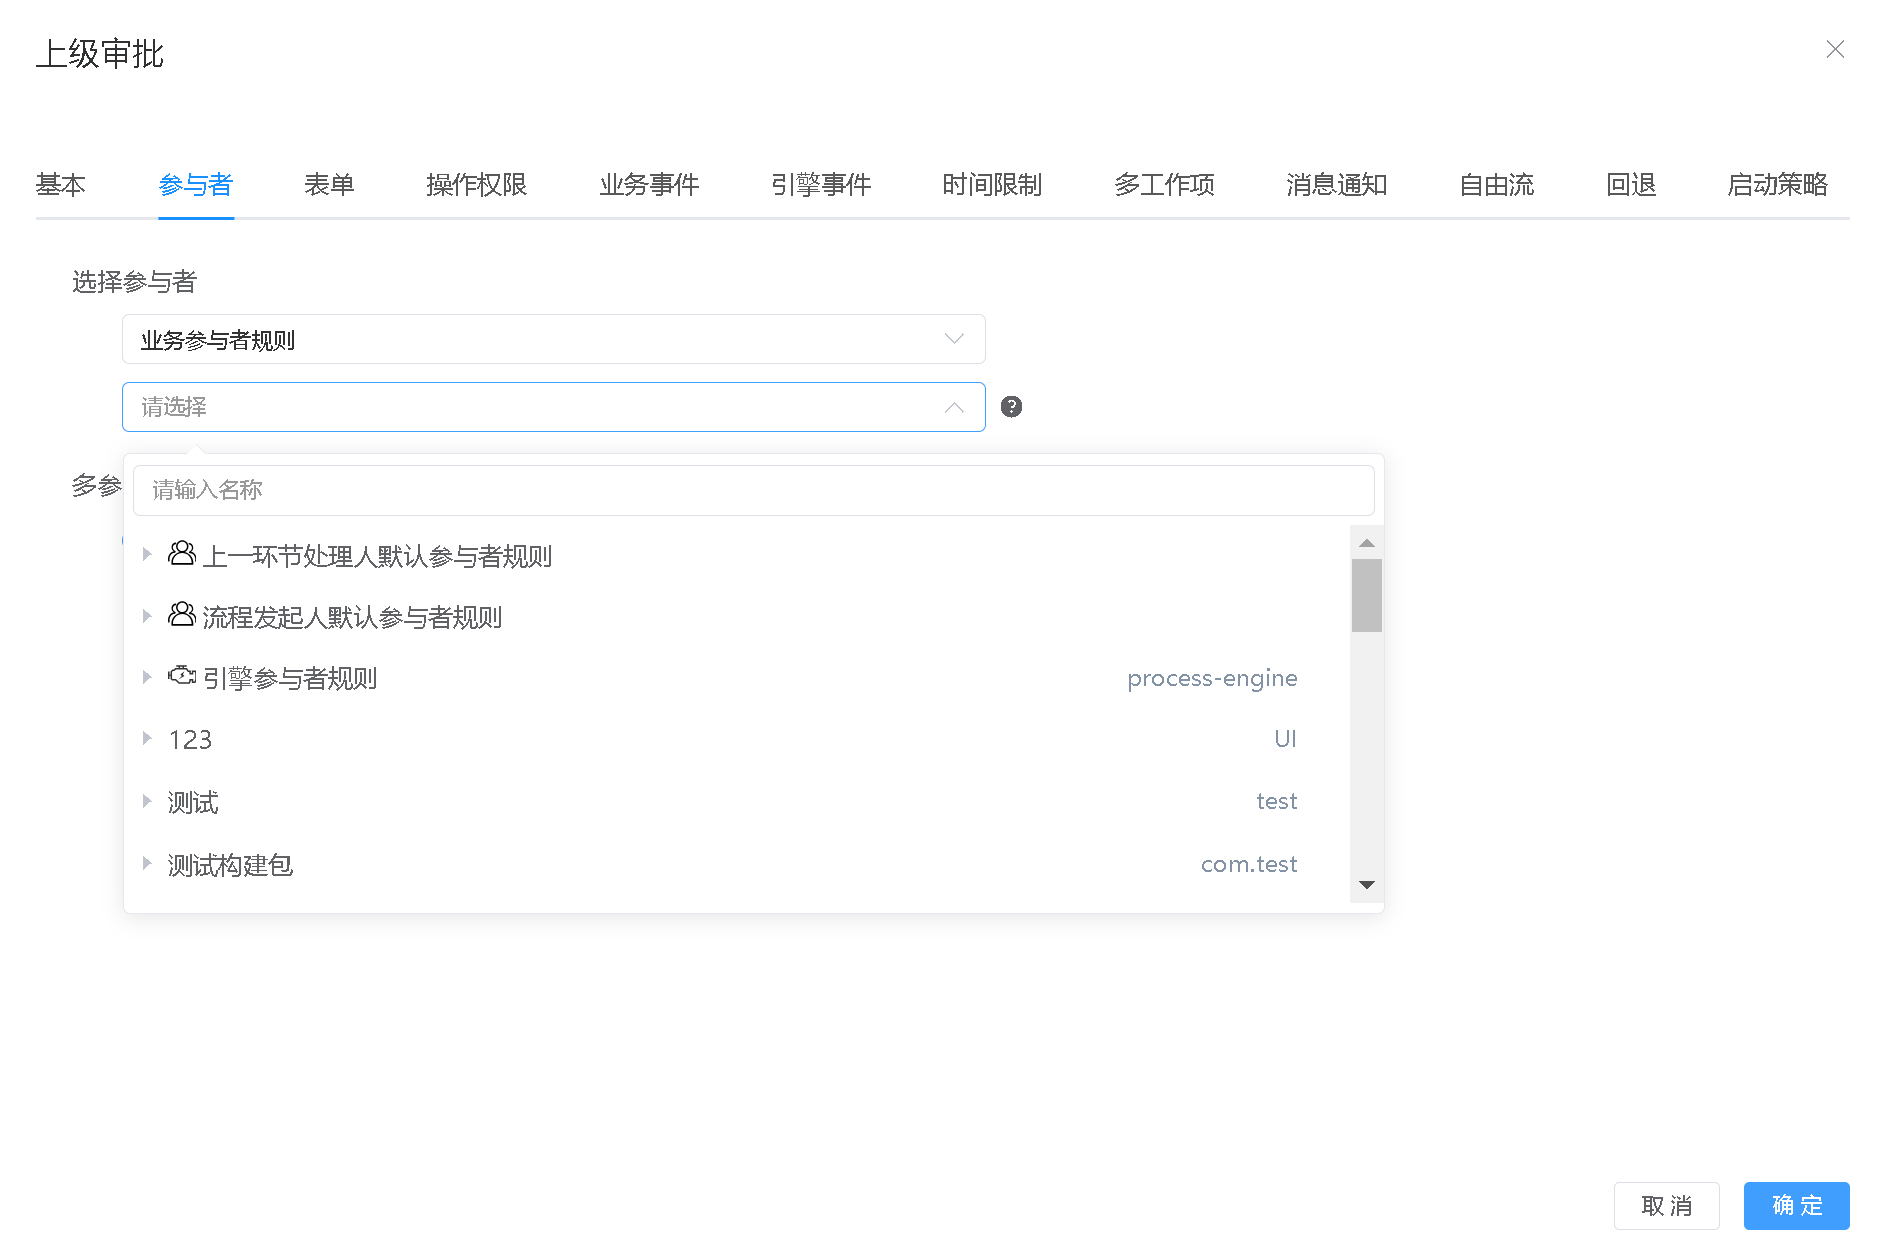Open the 启动策略 tab

tap(1778, 184)
